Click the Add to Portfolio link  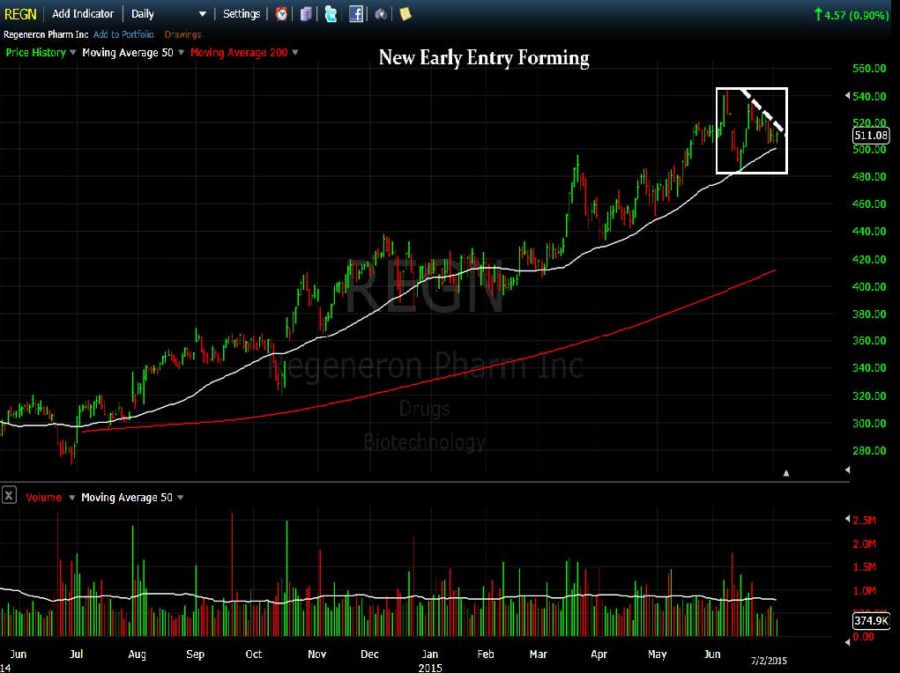click(x=123, y=34)
